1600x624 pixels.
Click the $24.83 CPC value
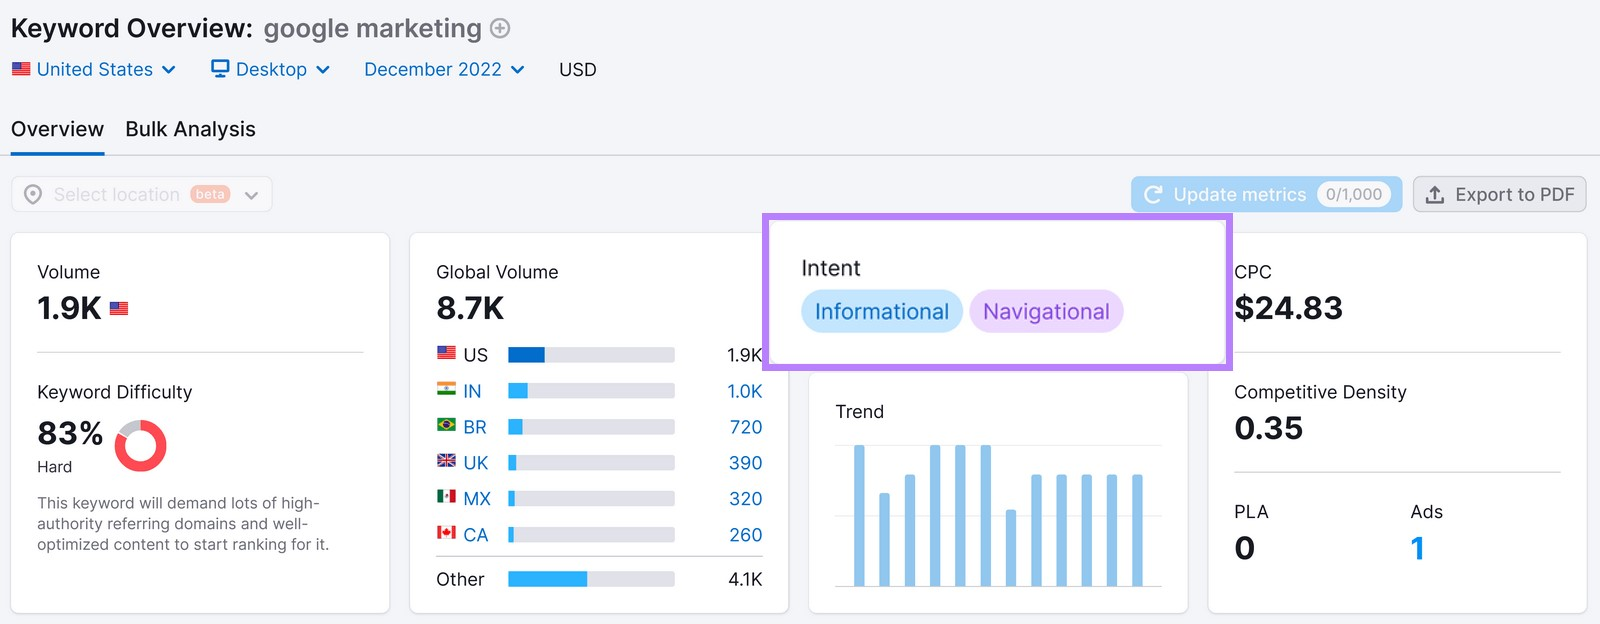1288,308
